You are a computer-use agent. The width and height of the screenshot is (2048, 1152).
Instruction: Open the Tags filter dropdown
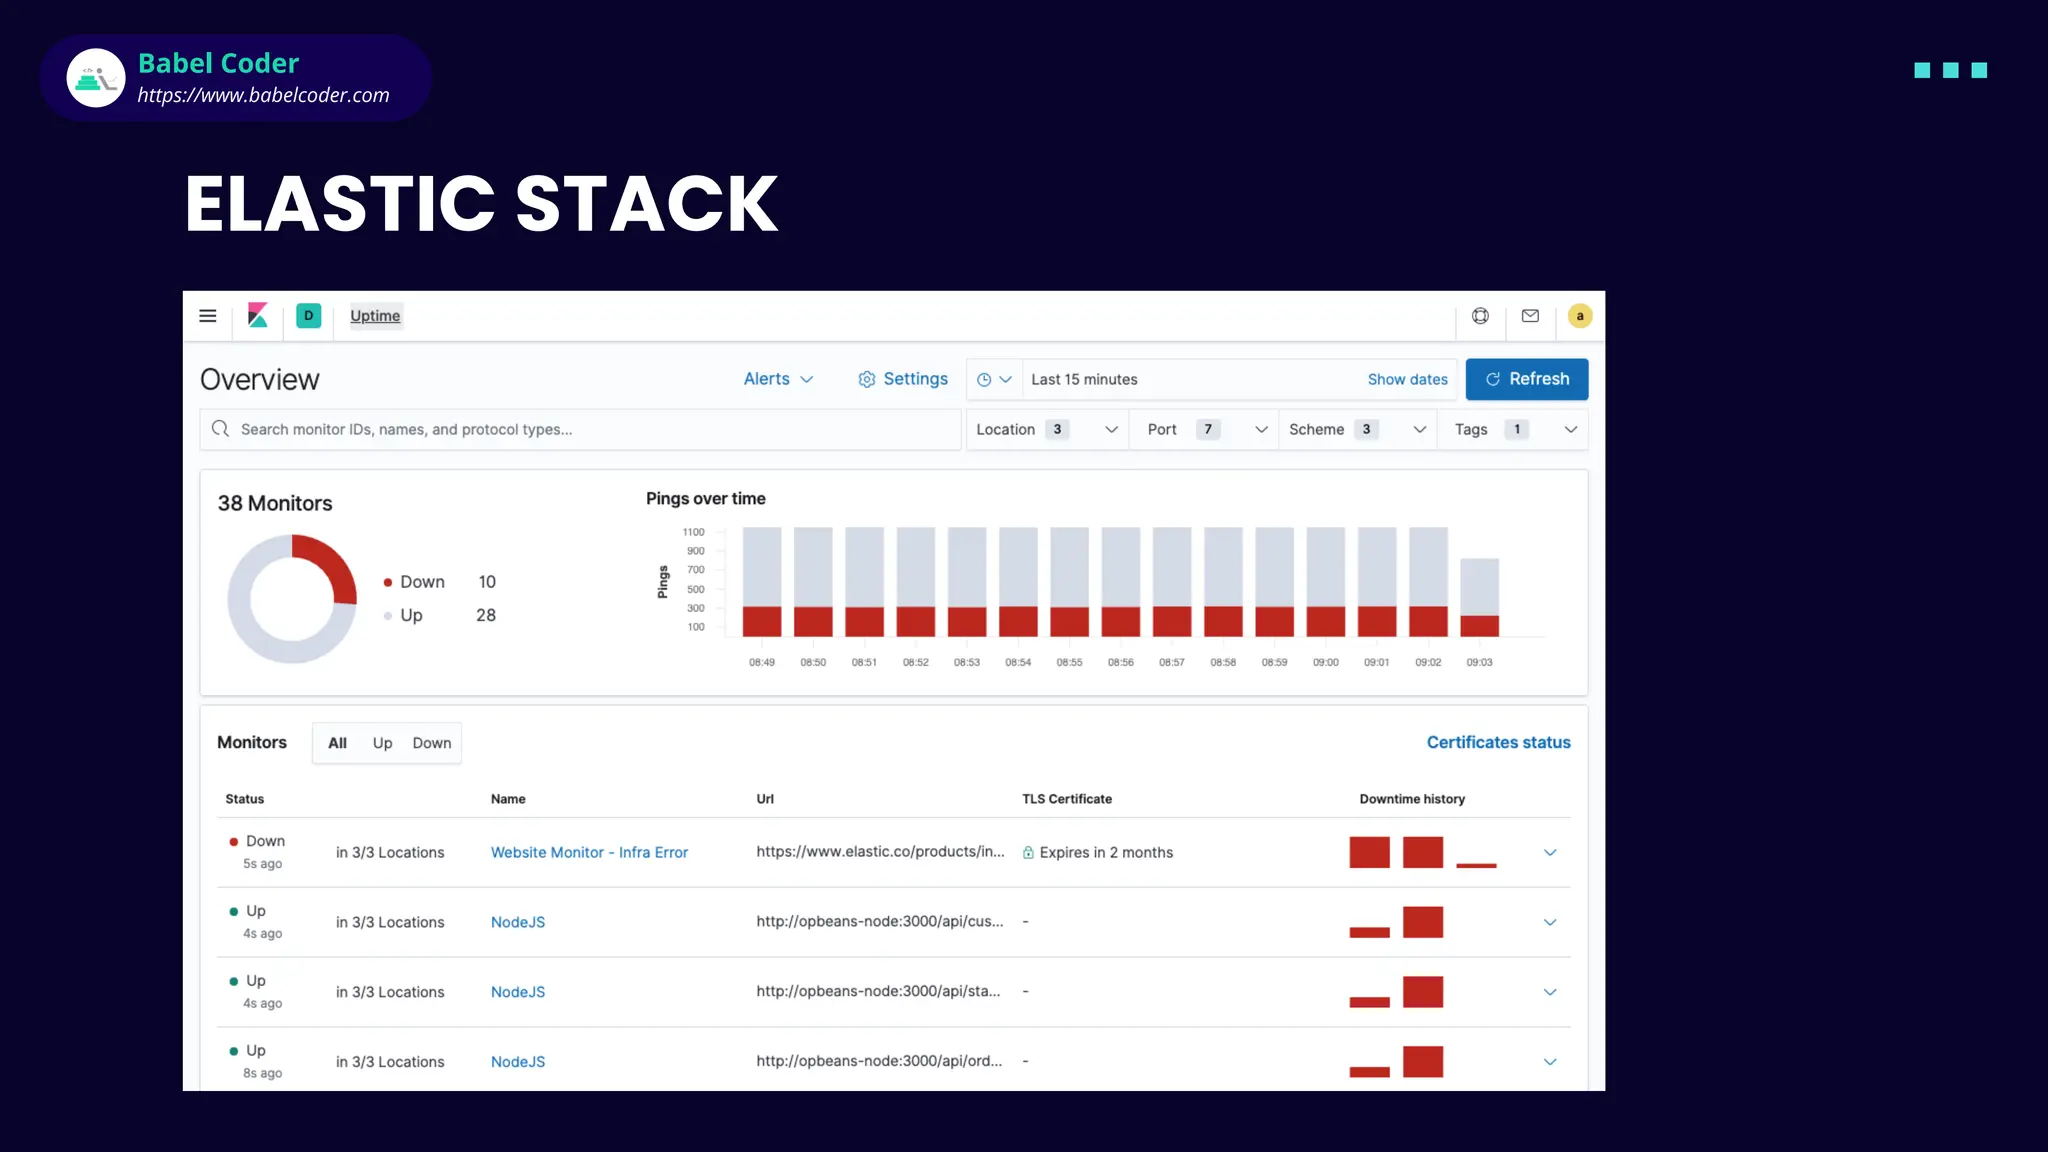click(1513, 429)
